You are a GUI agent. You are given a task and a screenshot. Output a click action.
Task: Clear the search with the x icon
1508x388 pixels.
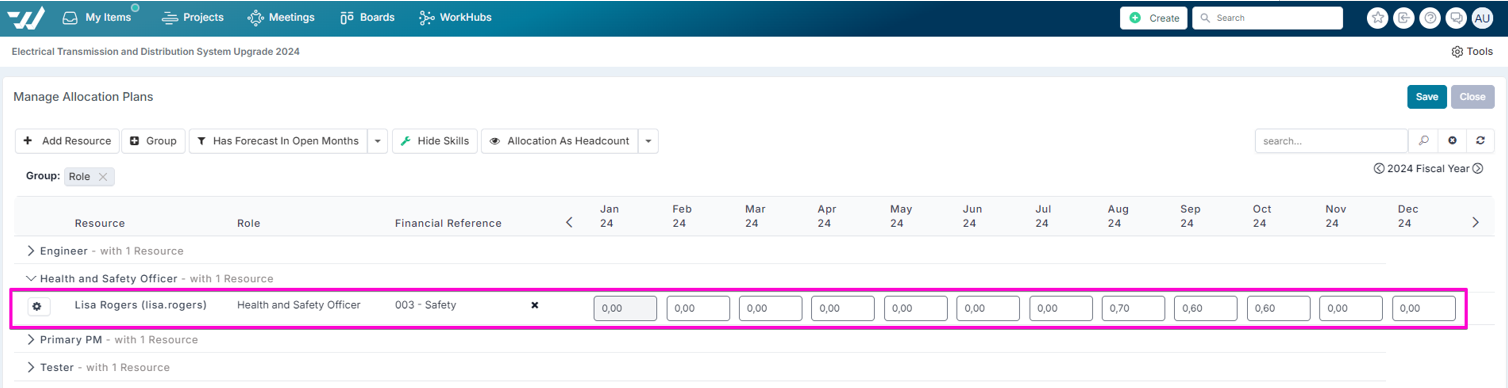coord(1452,141)
